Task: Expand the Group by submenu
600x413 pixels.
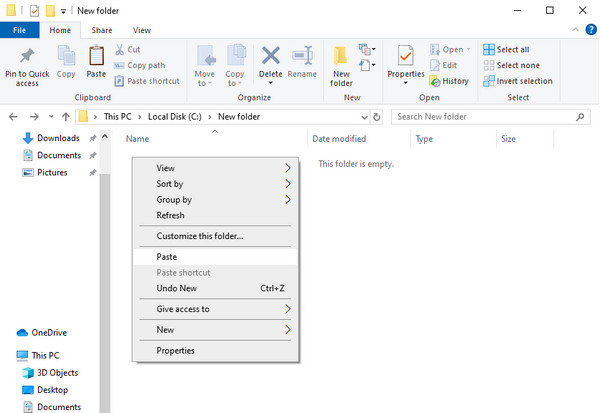Action: tap(215, 200)
